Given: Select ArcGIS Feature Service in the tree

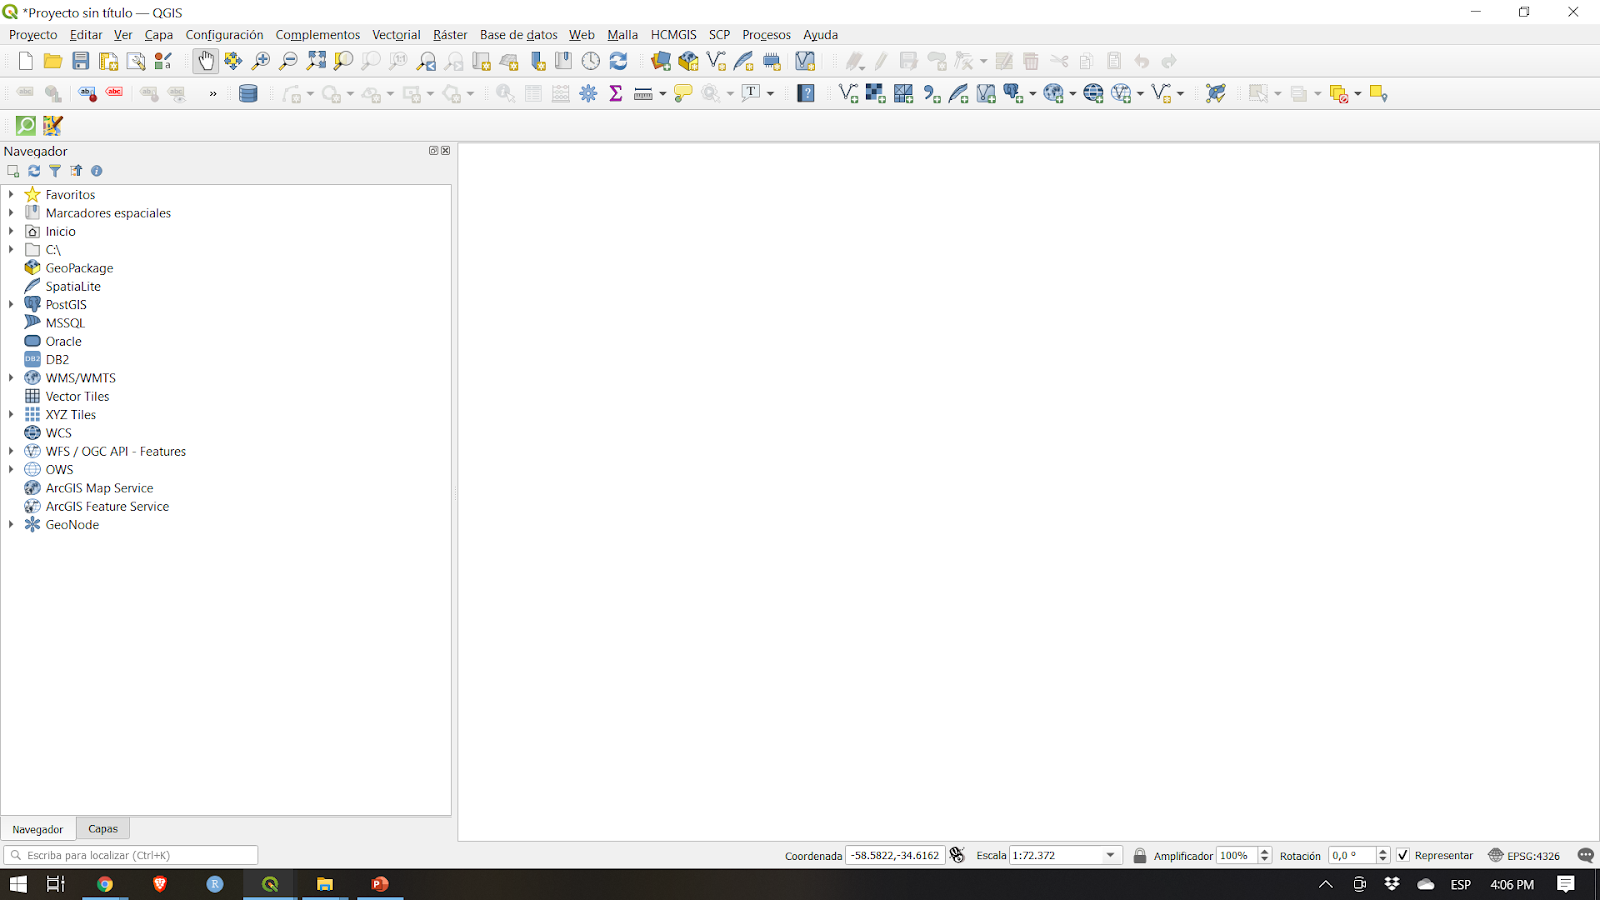Looking at the screenshot, I should click(107, 506).
